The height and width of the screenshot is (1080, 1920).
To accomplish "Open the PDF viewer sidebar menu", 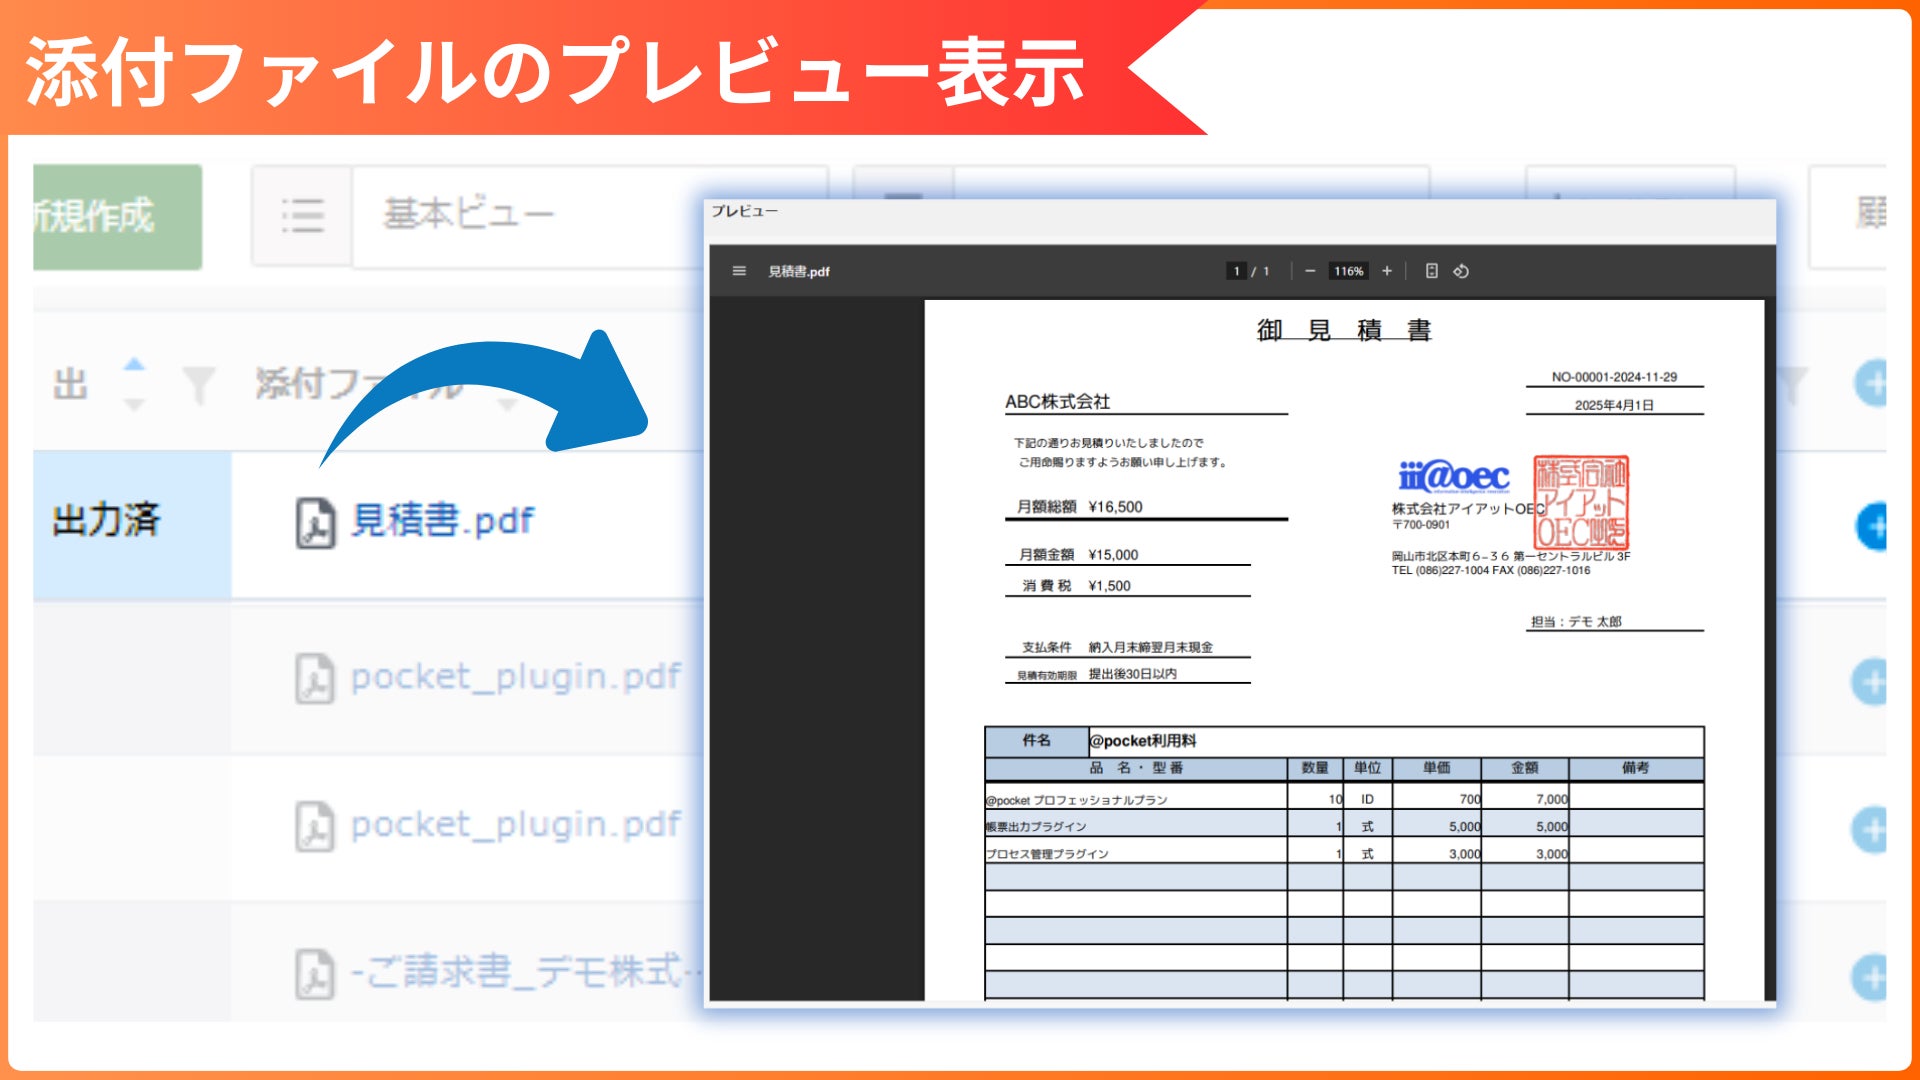I will coord(739,271).
